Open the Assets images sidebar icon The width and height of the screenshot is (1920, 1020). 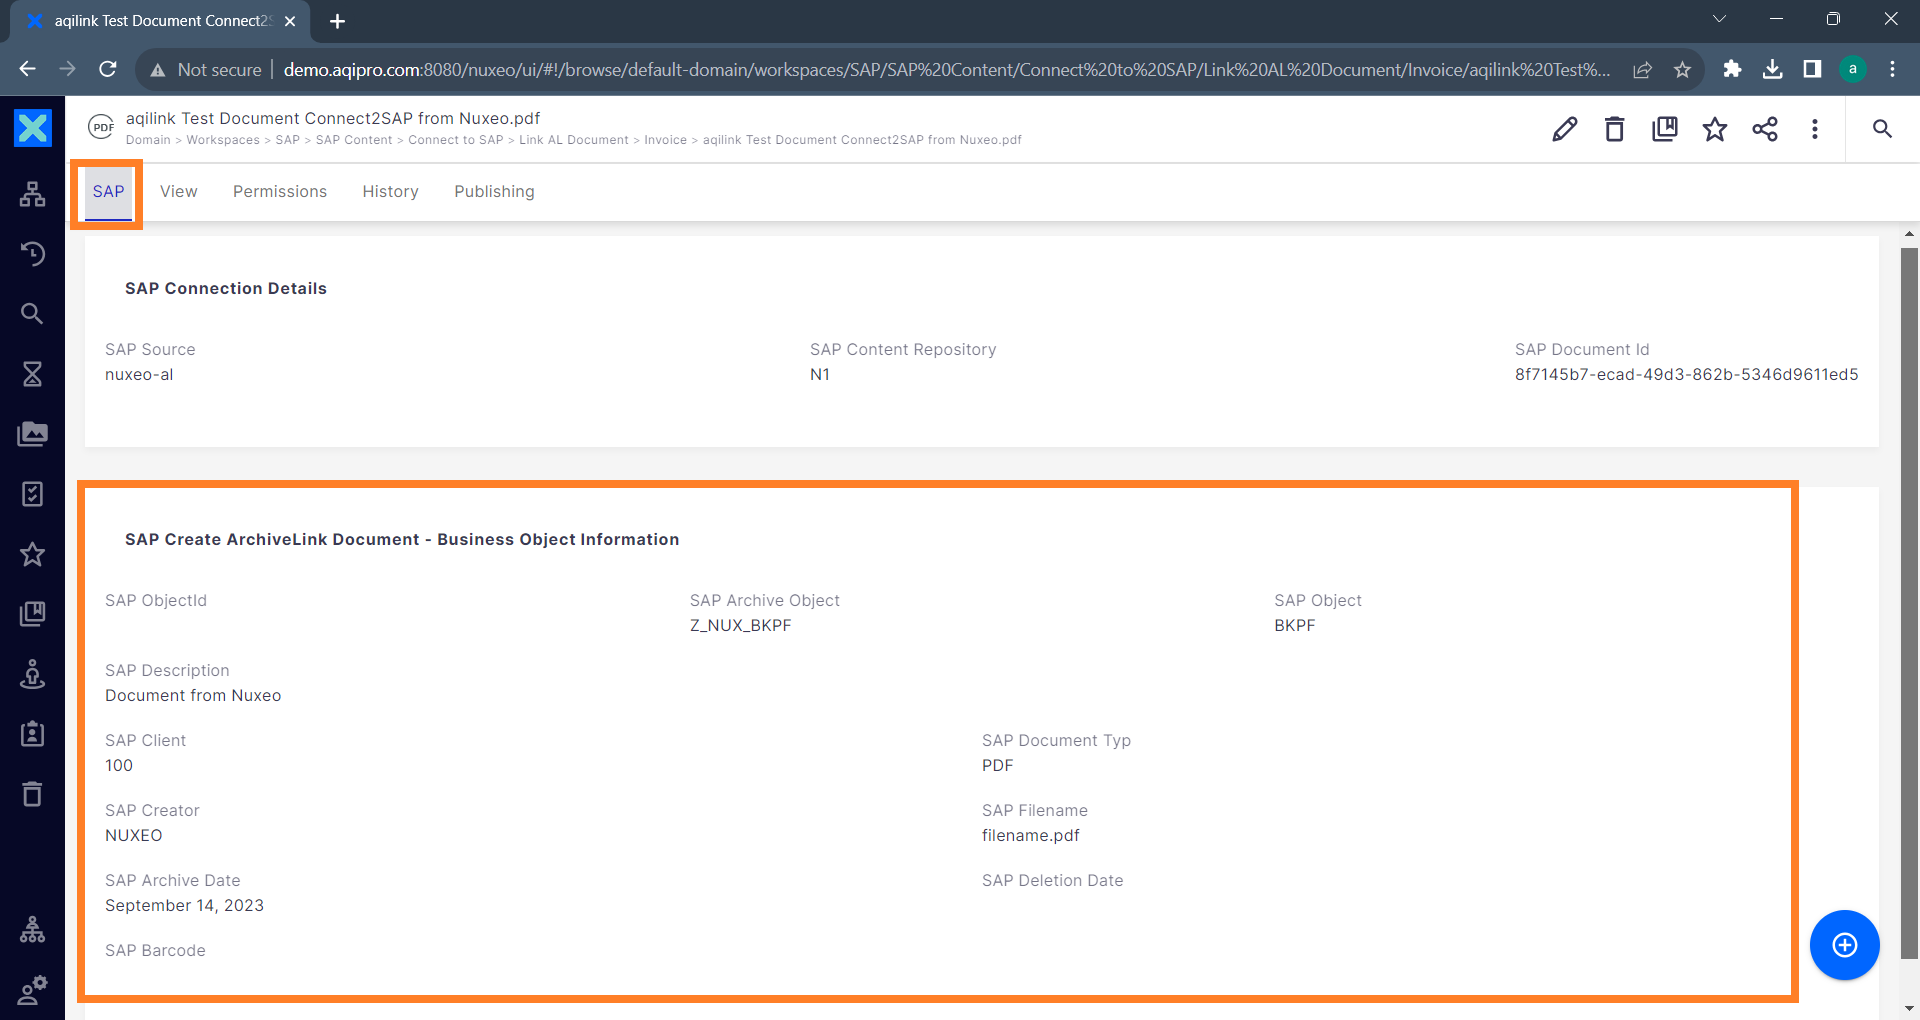[x=32, y=434]
